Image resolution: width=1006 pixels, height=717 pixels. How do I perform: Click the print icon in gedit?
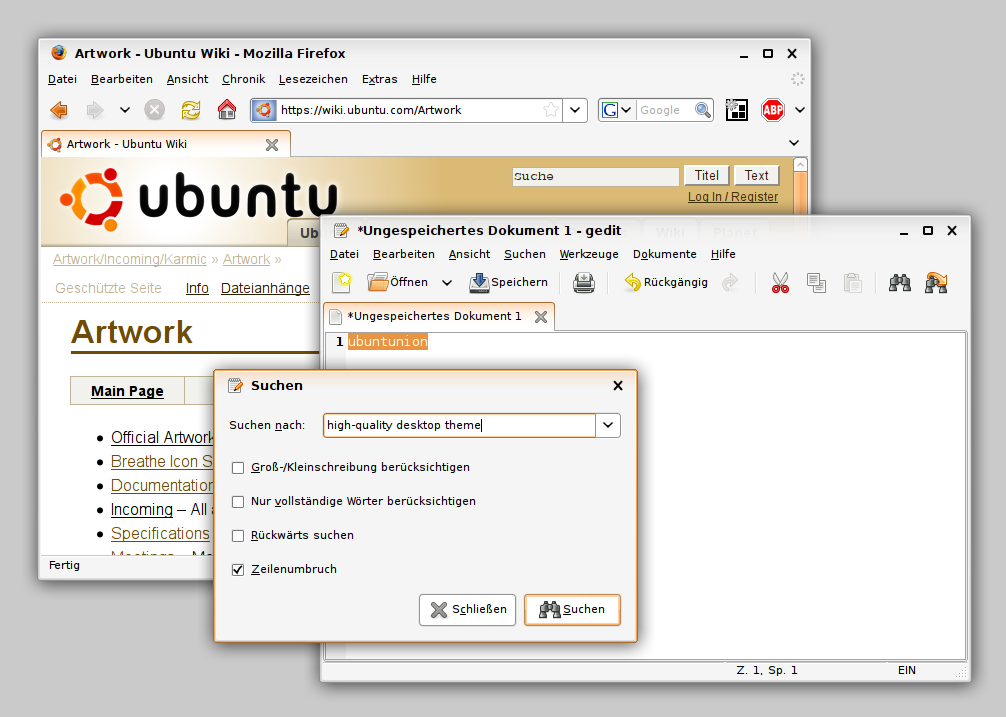584,283
